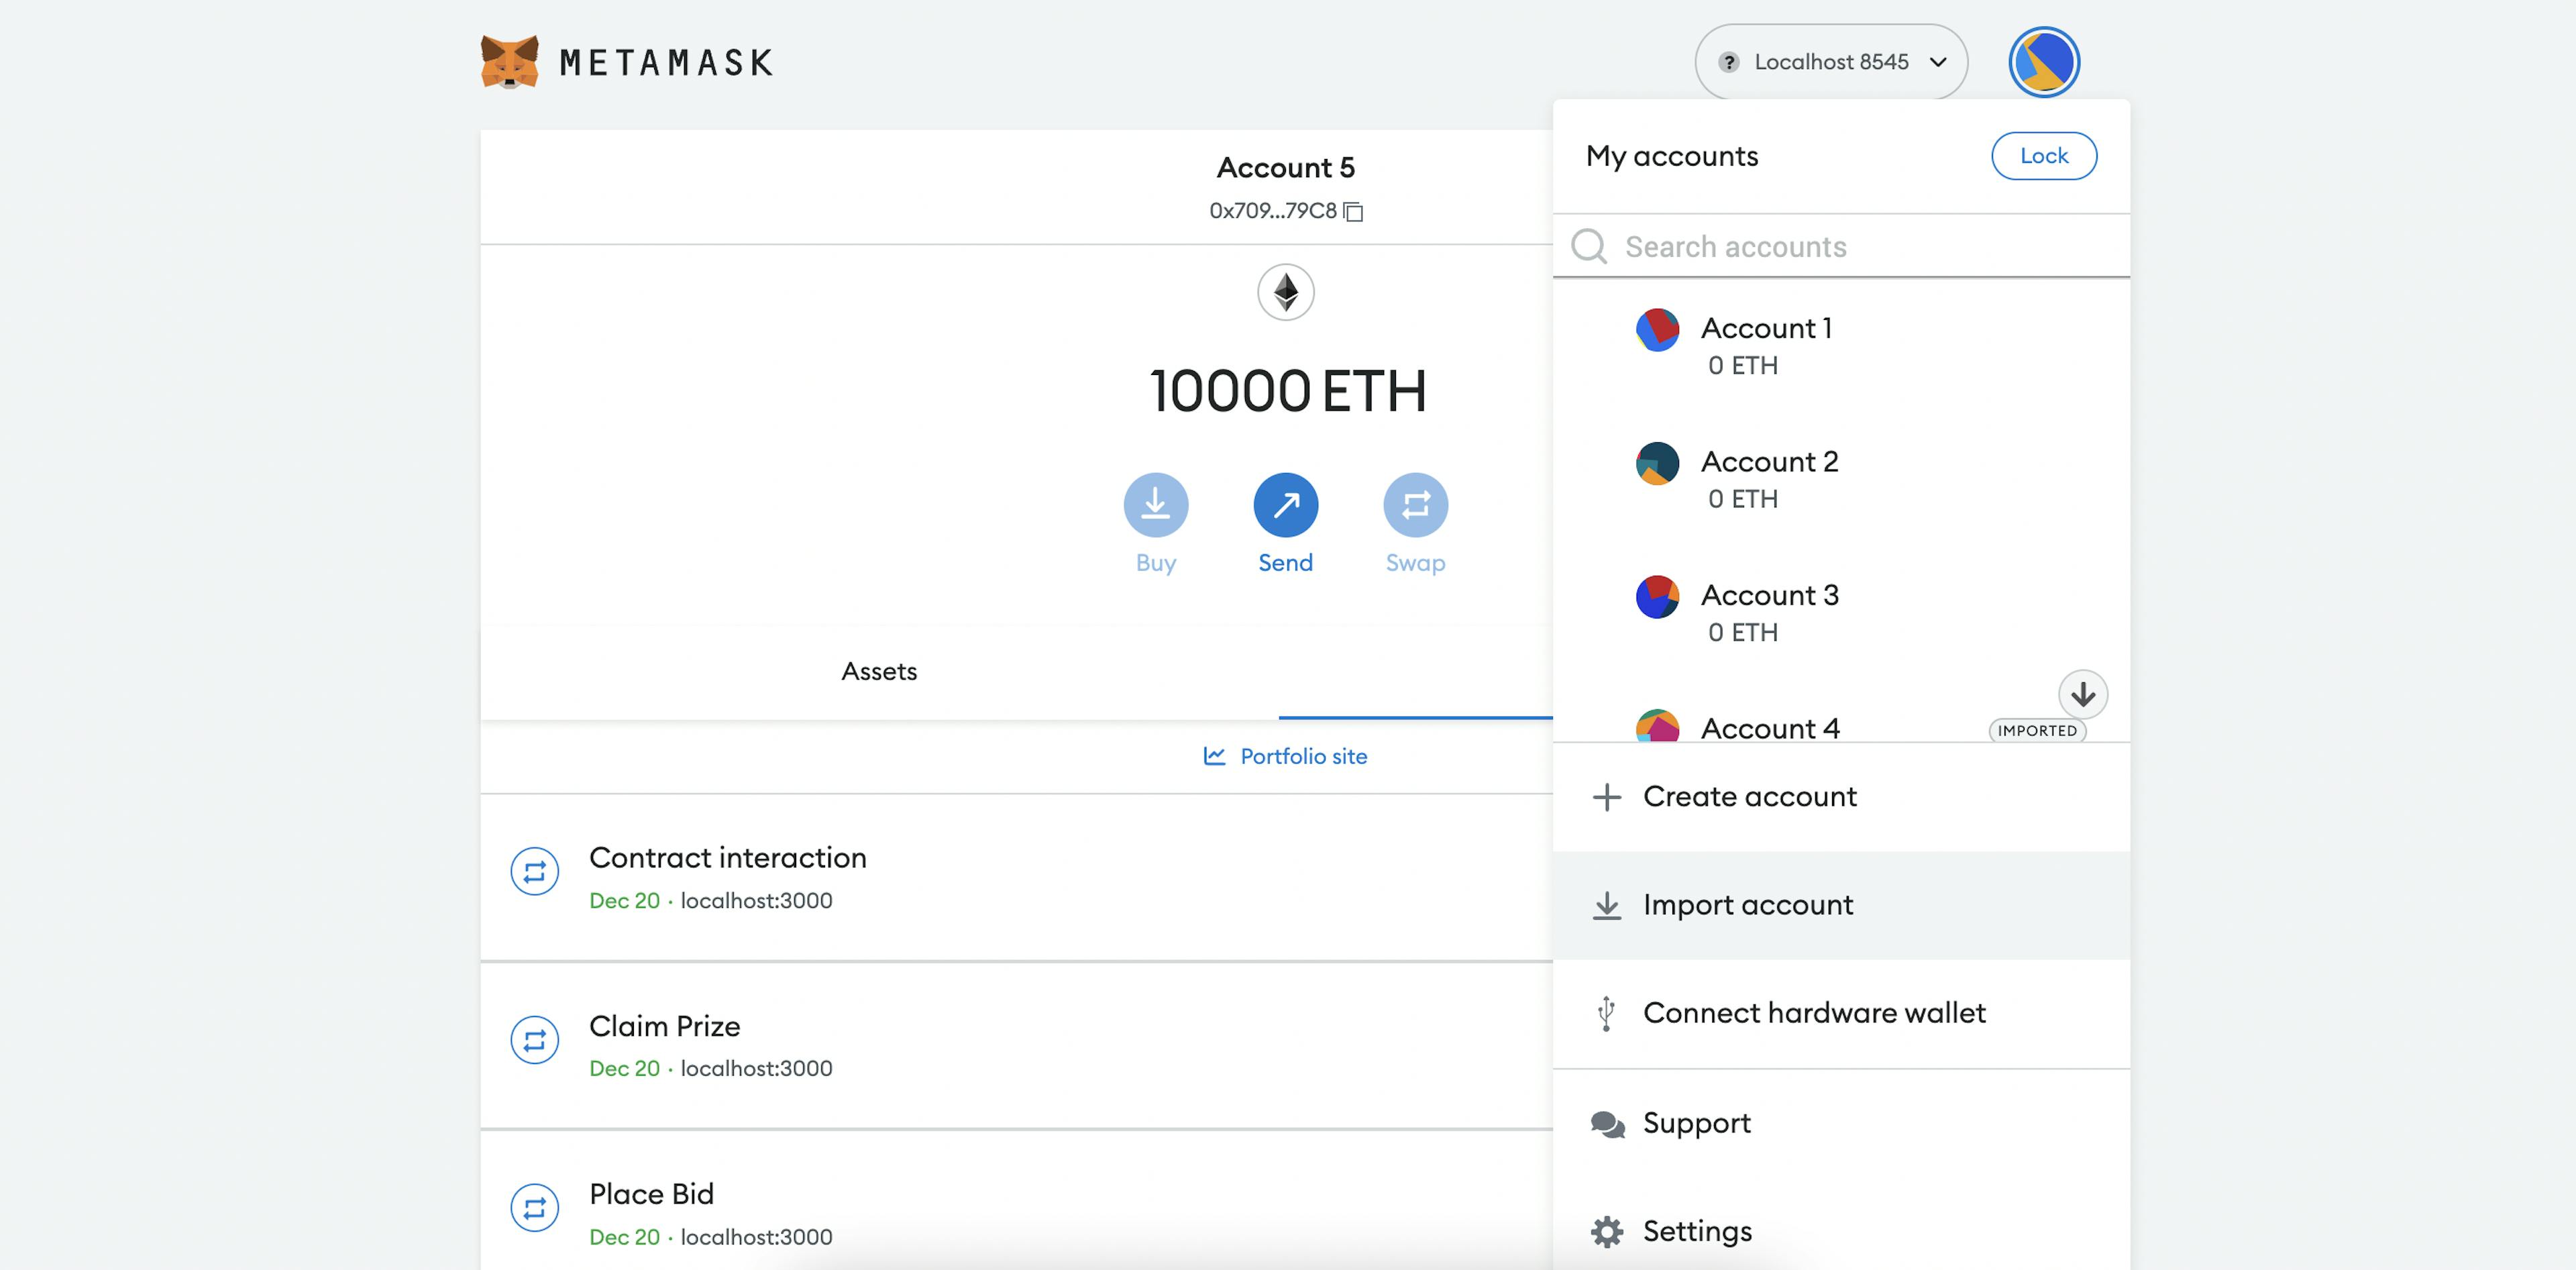The height and width of the screenshot is (1270, 2576).
Task: Open Settings from the menu
Action: [x=1841, y=1231]
